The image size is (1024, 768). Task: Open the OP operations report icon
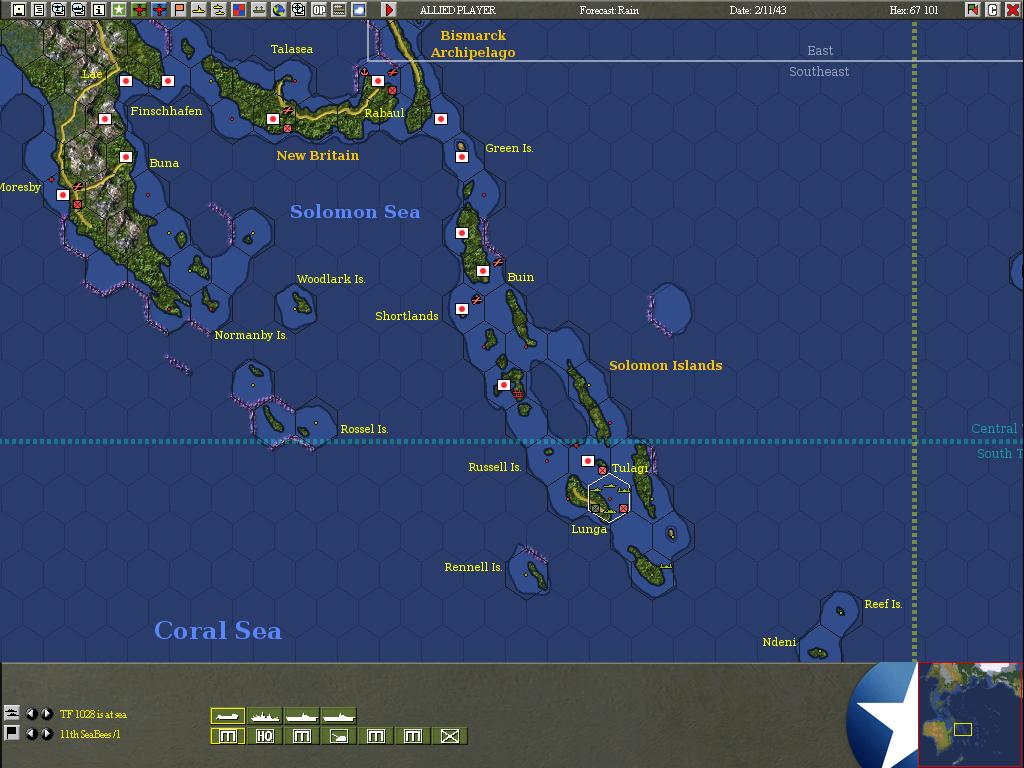coord(319,10)
